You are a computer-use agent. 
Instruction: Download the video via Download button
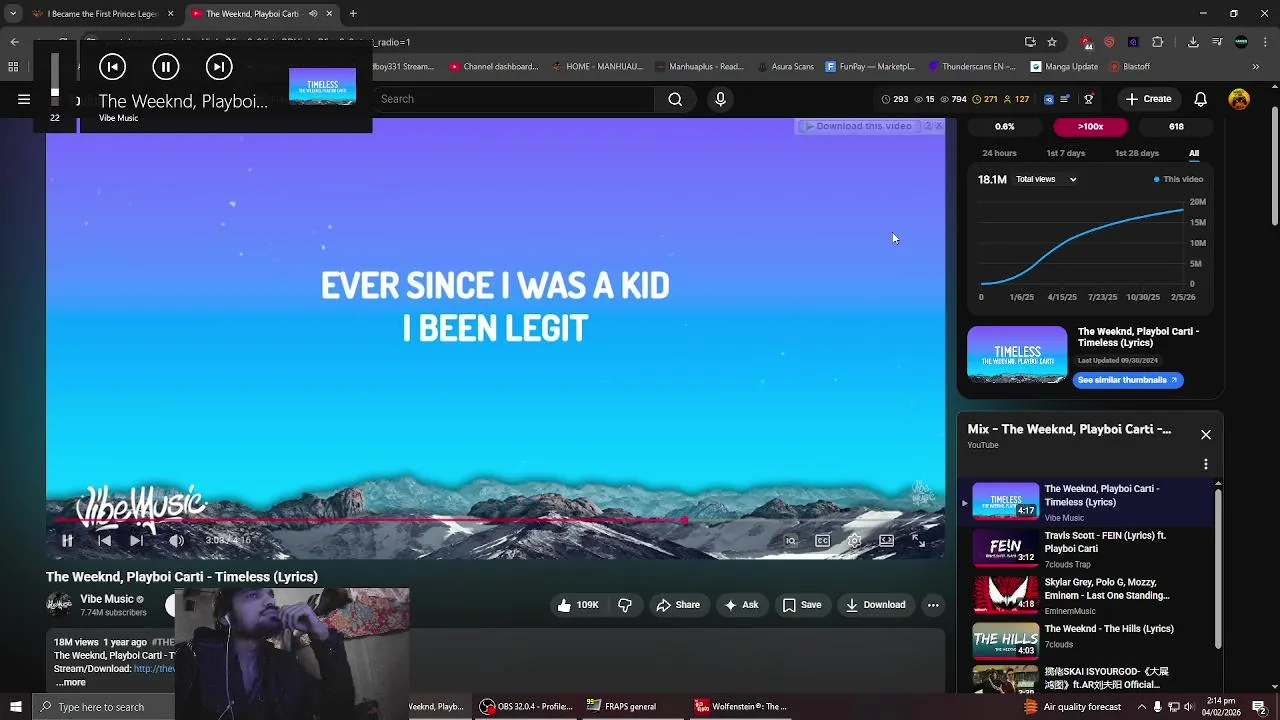875,605
